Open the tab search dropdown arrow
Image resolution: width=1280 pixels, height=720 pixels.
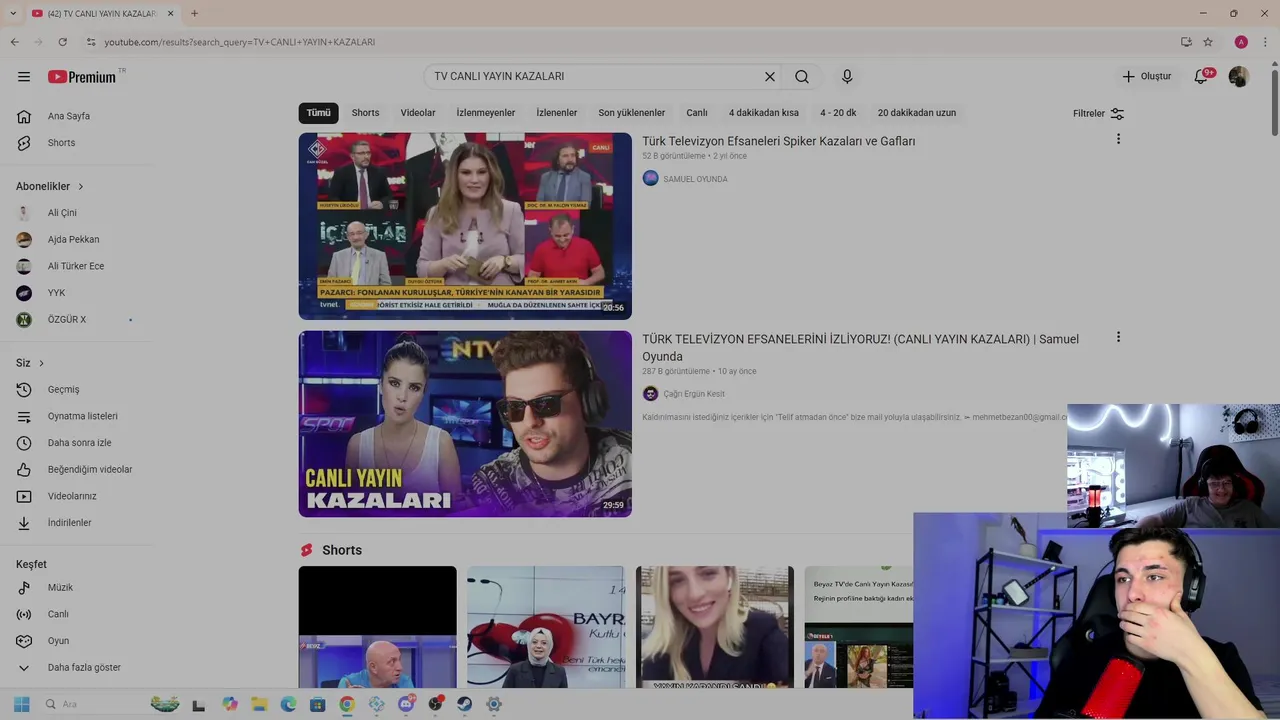coord(12,13)
